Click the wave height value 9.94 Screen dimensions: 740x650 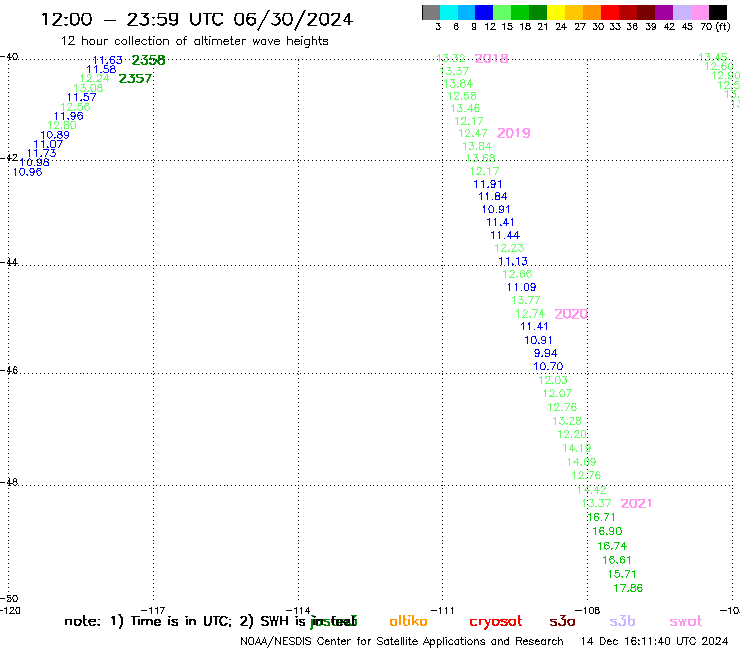(x=546, y=353)
